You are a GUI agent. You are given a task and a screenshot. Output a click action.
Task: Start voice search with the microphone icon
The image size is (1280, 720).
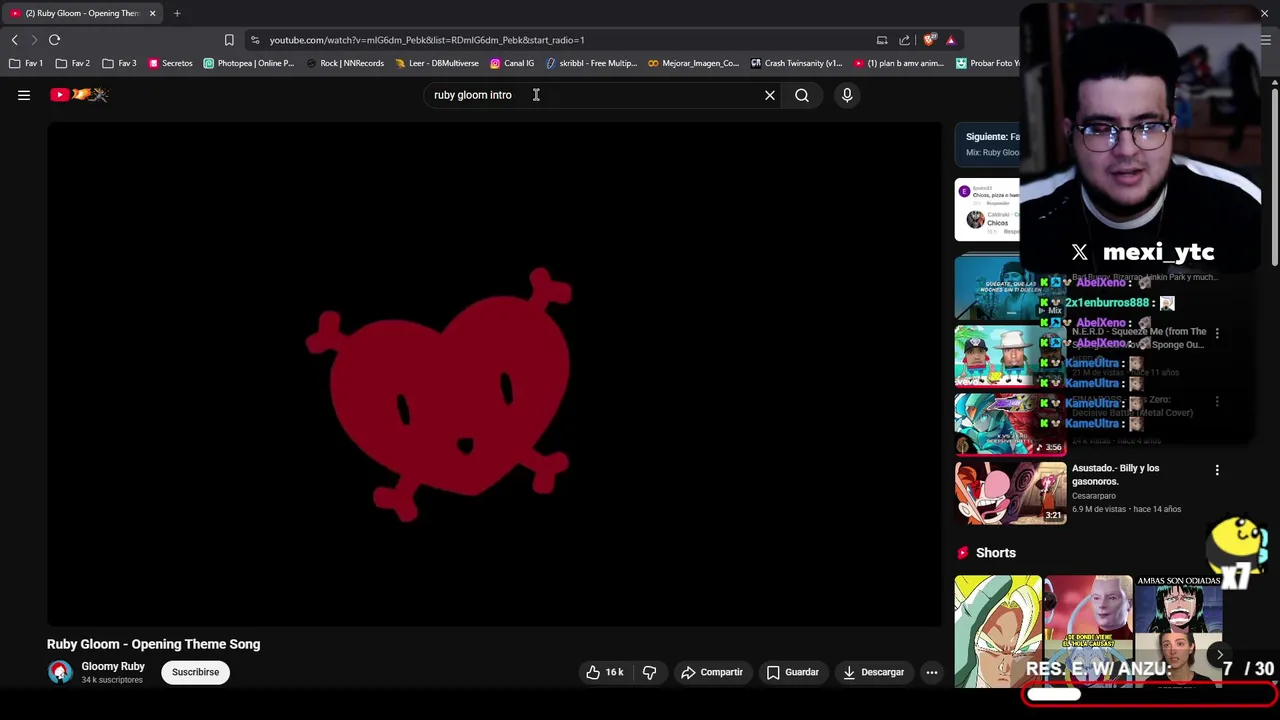coord(847,95)
